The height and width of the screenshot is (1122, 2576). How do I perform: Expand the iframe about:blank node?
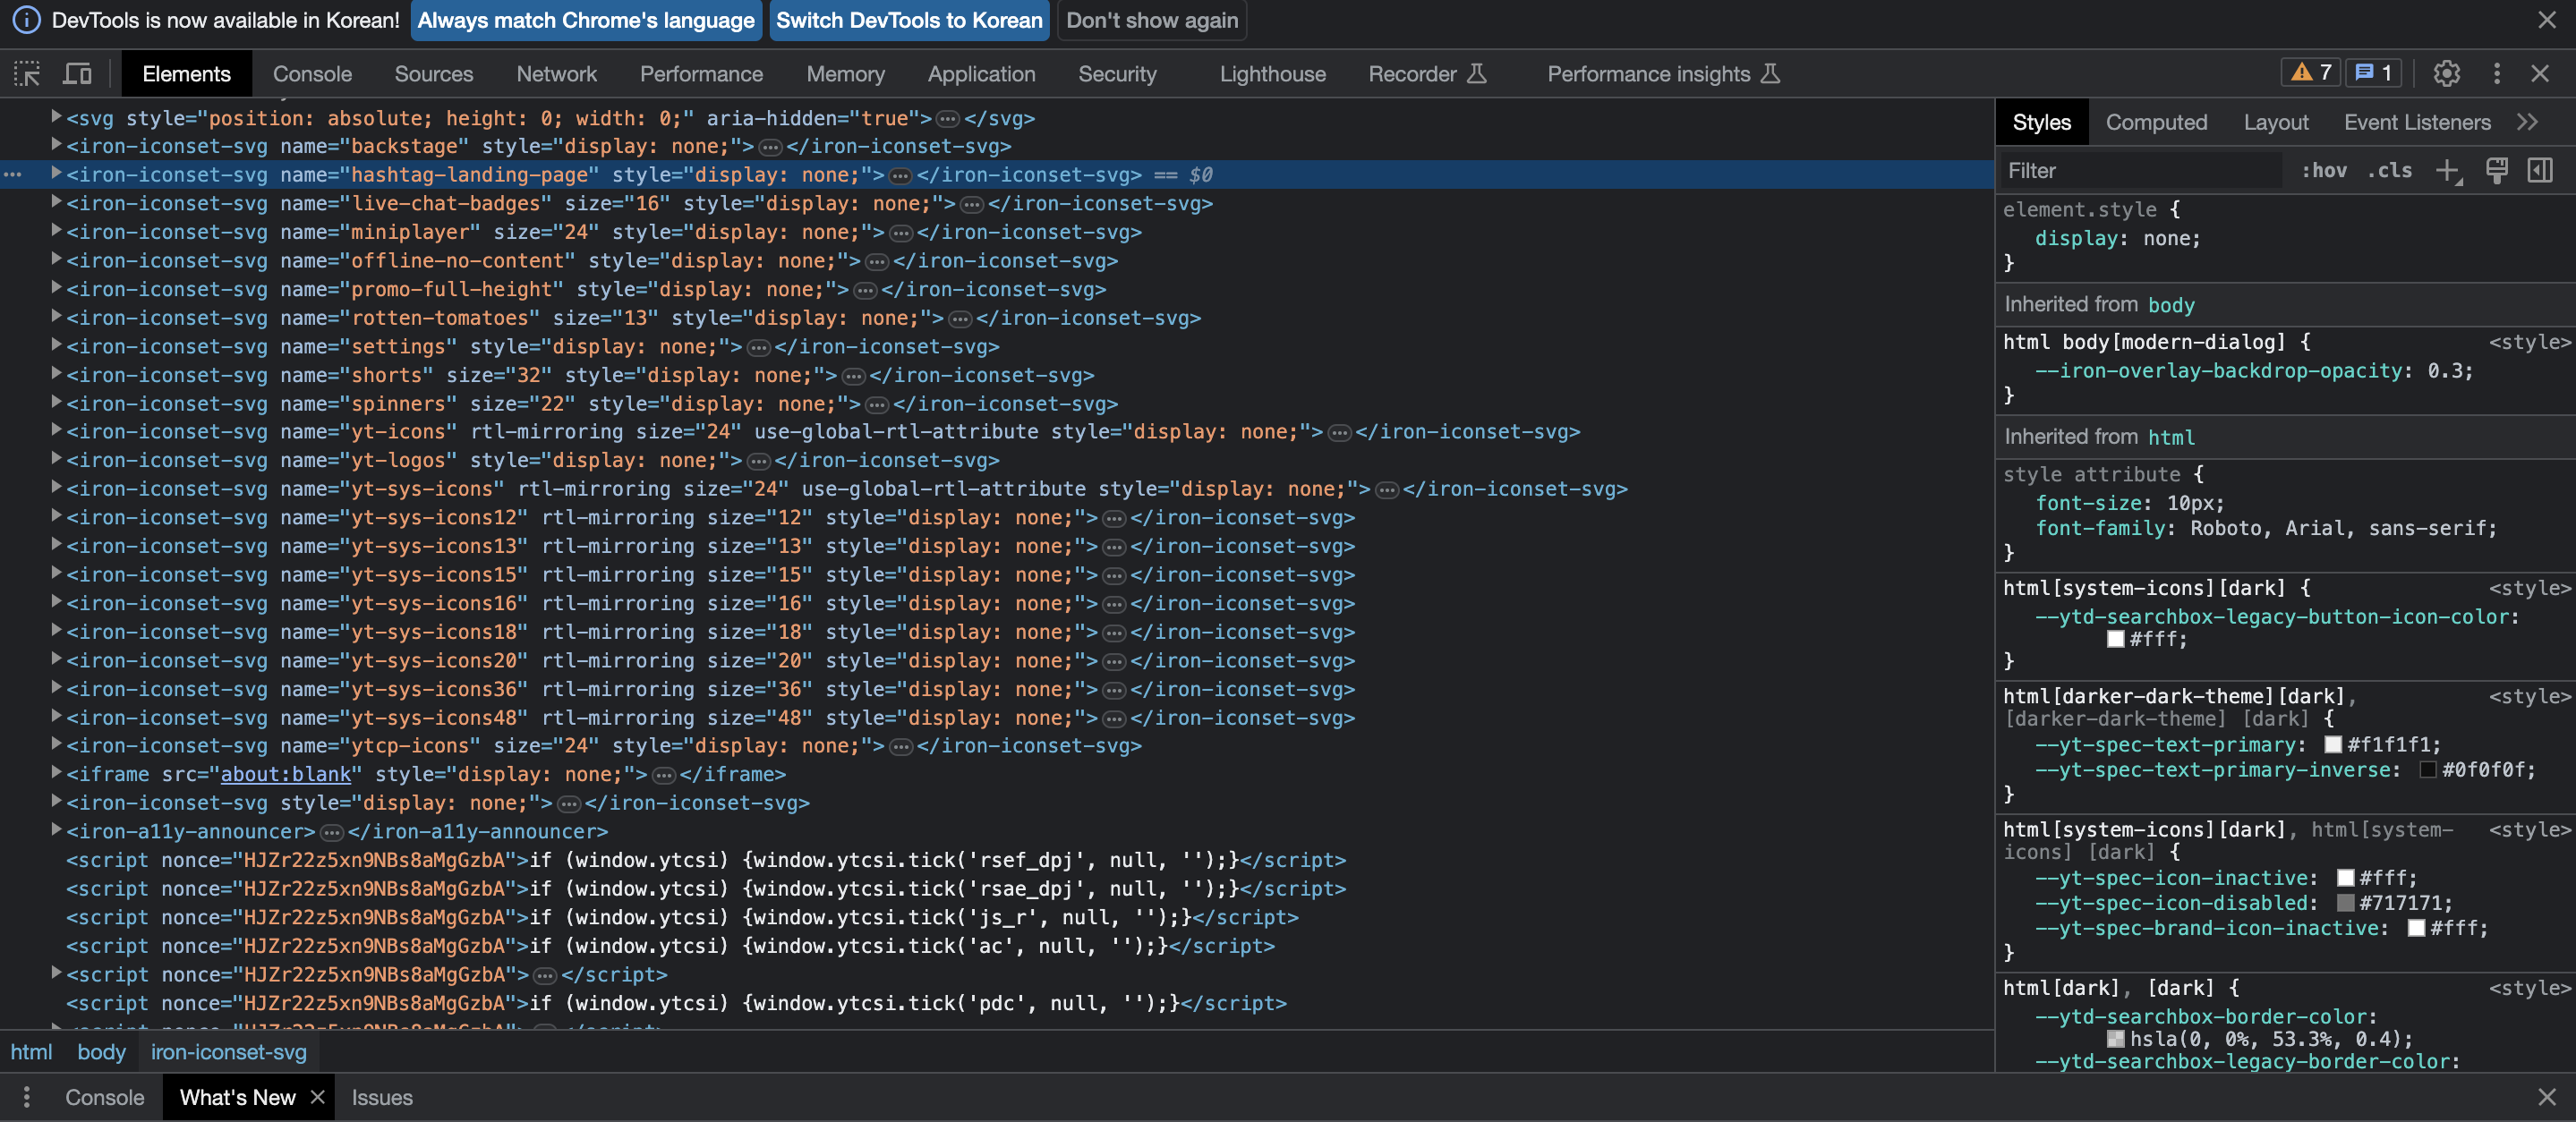tap(57, 774)
